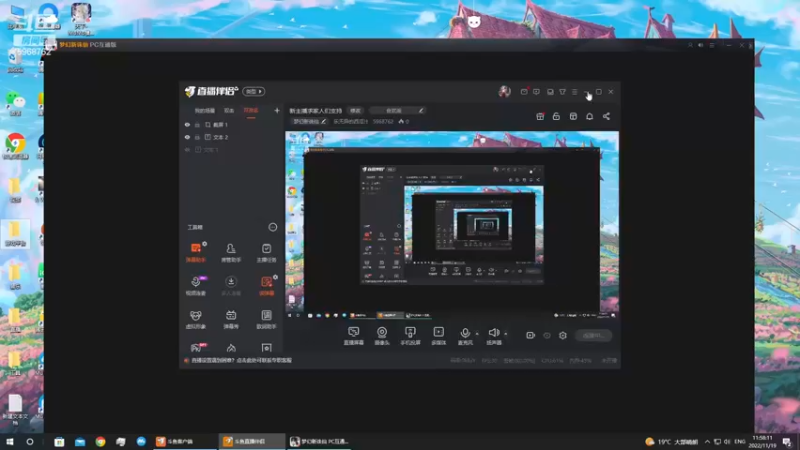Open Google Chrome desktop shortcut
The height and width of the screenshot is (450, 800).
[x=16, y=146]
